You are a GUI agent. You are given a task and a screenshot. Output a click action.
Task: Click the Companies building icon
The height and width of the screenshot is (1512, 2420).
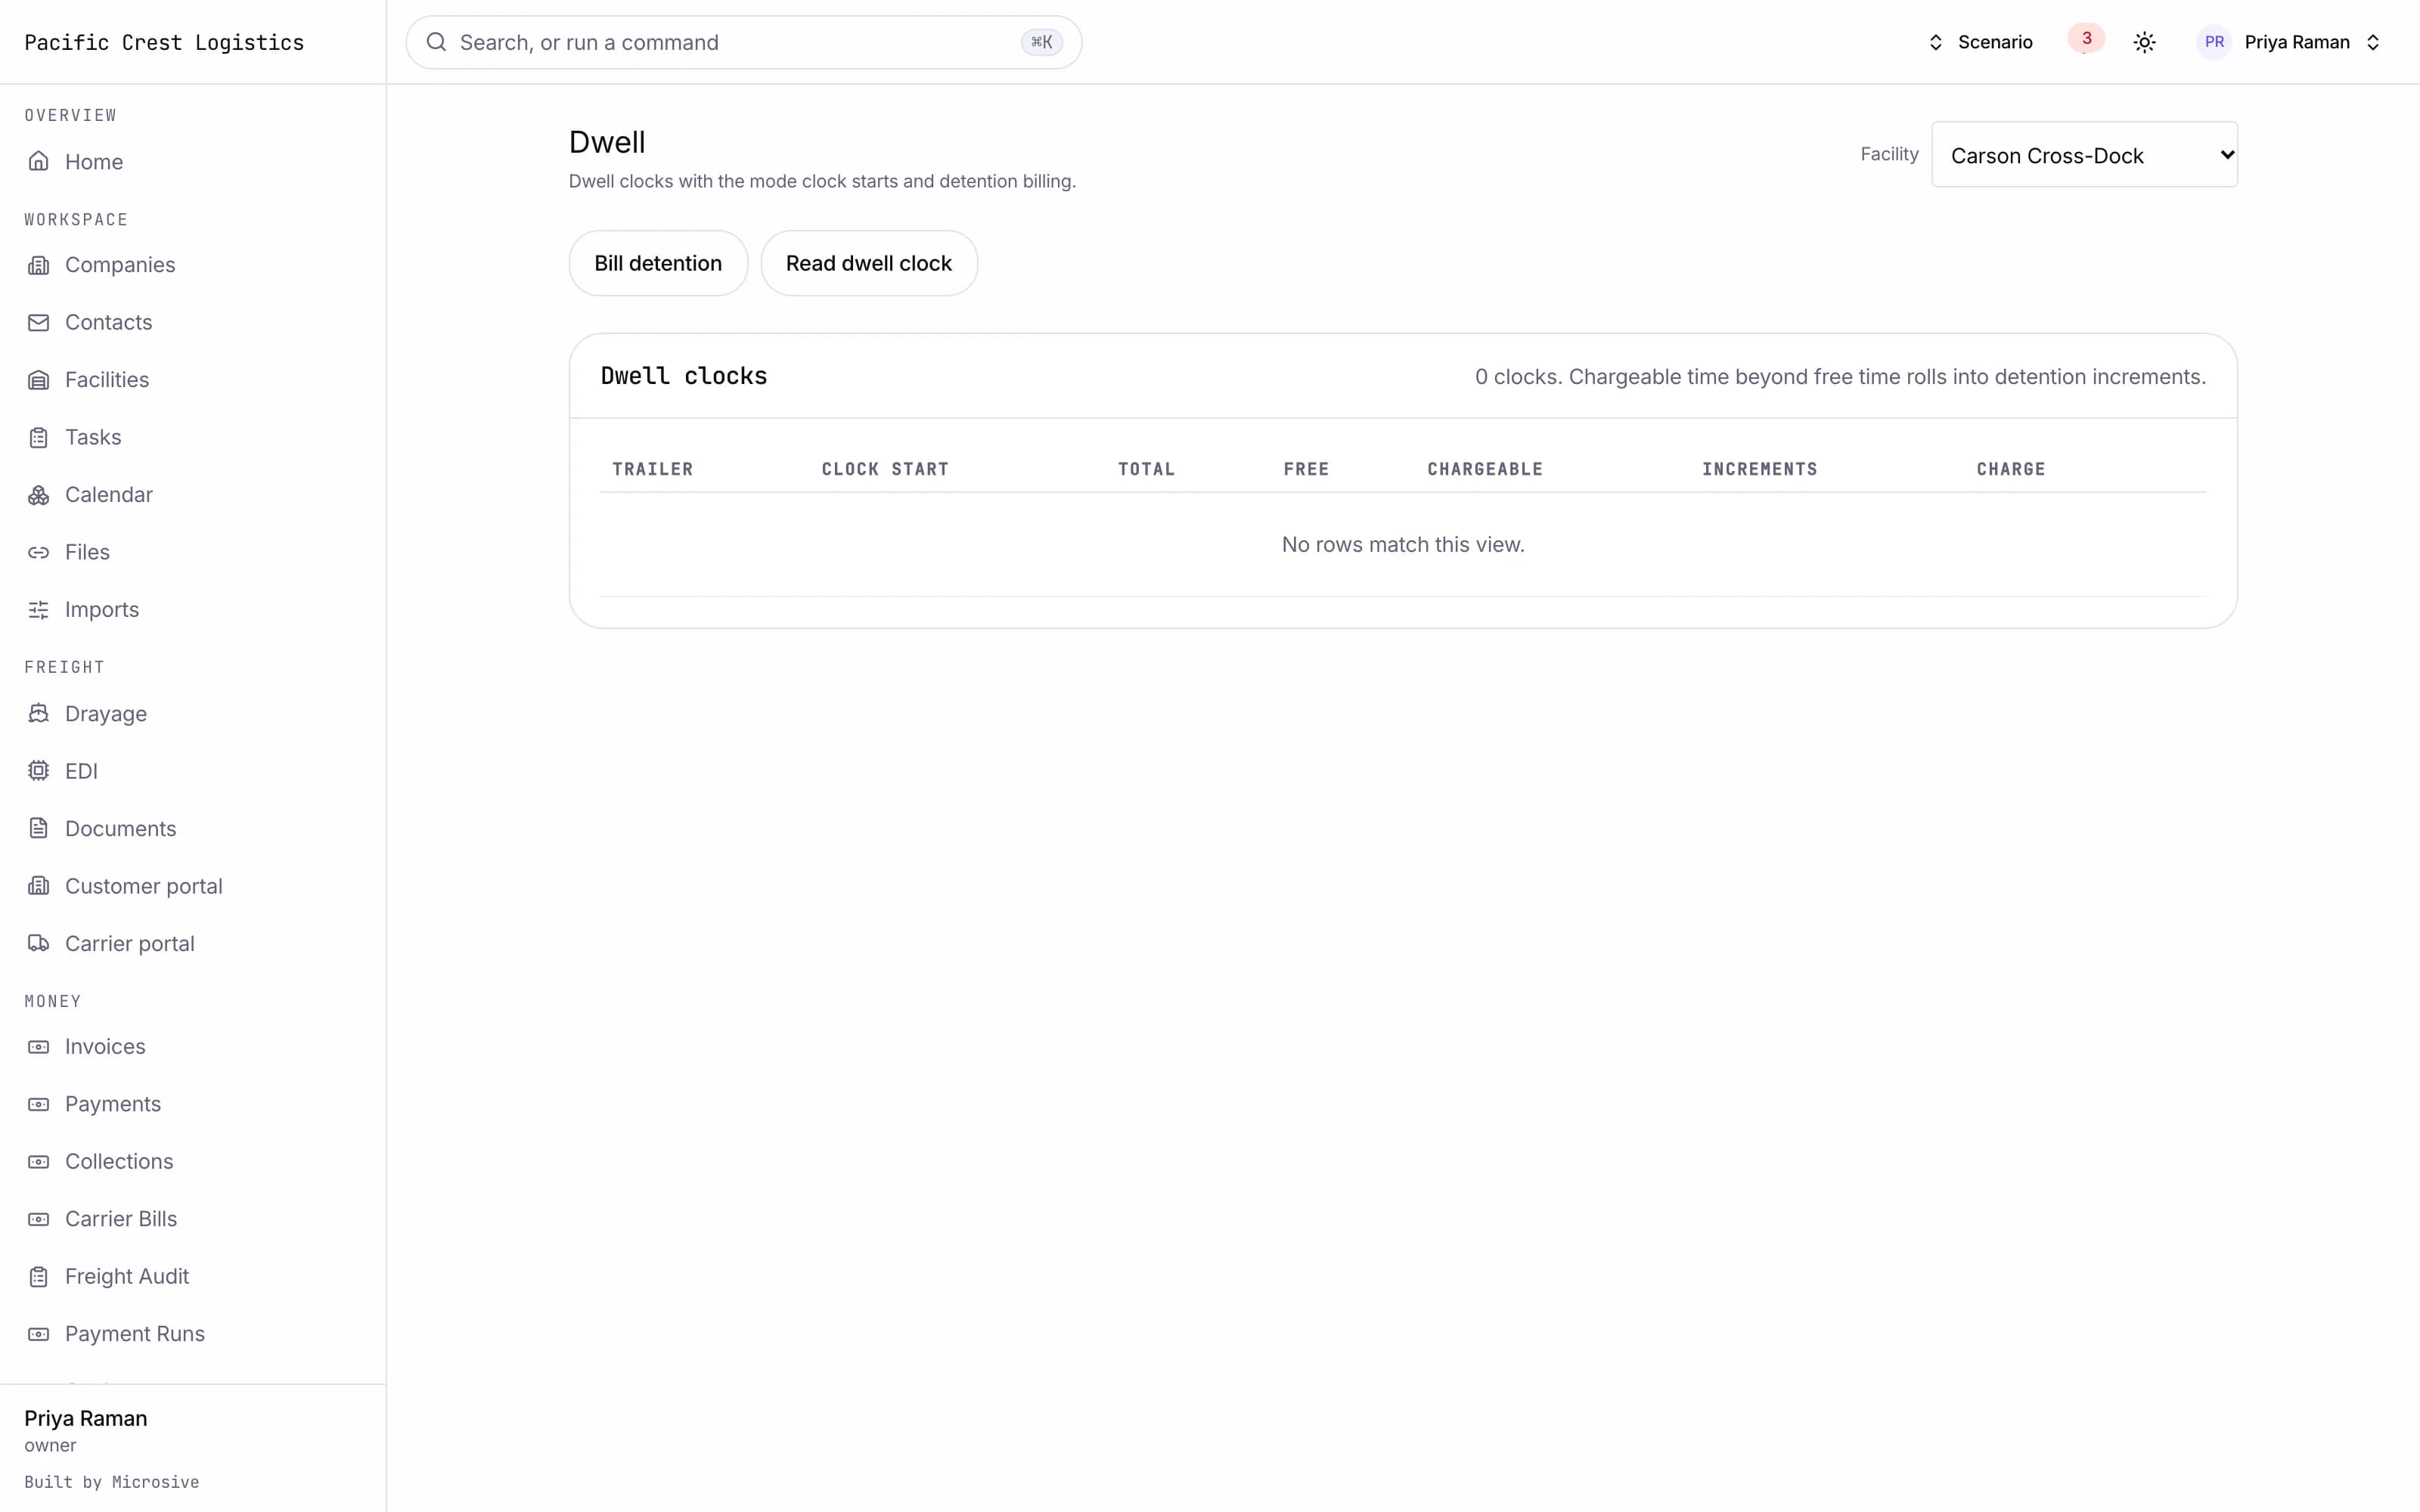point(38,265)
